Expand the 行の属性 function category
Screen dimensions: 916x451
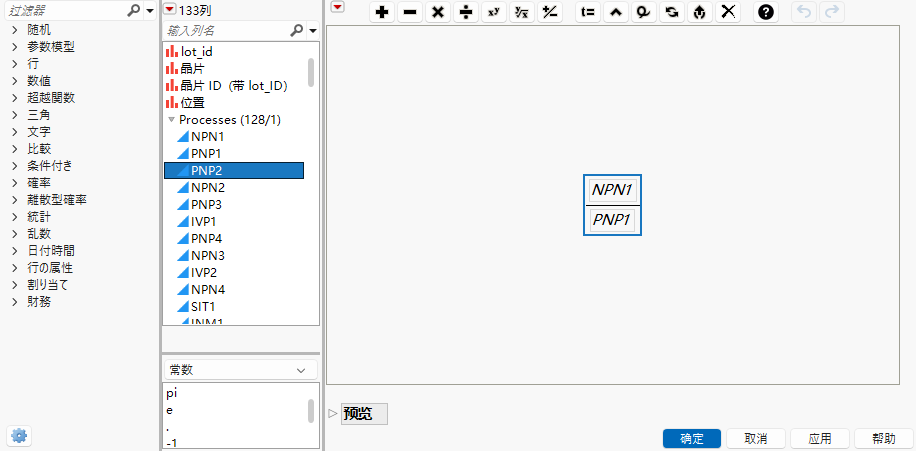15,268
